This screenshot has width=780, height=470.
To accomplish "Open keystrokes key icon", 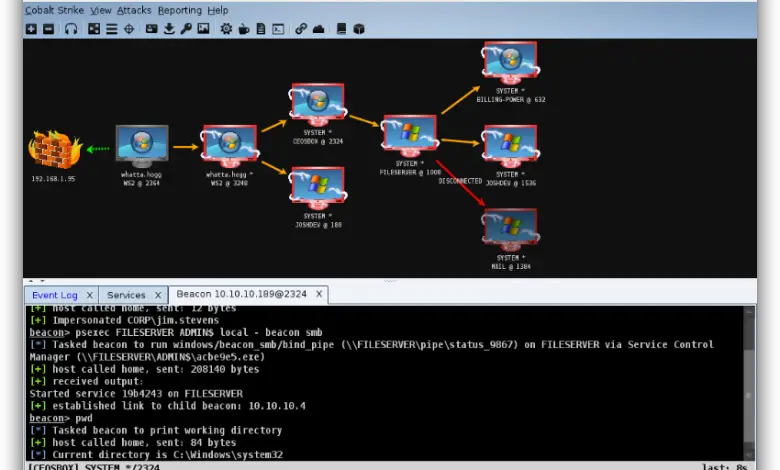I will coord(186,29).
